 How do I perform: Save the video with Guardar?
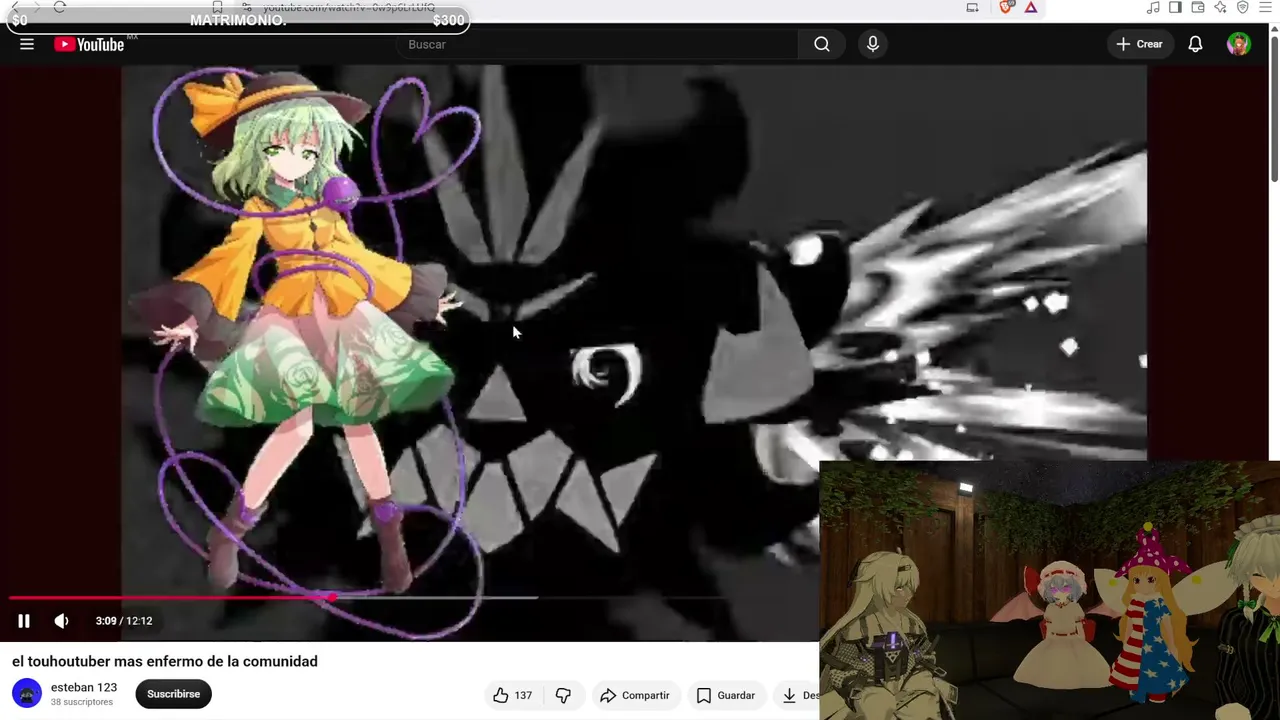point(726,695)
